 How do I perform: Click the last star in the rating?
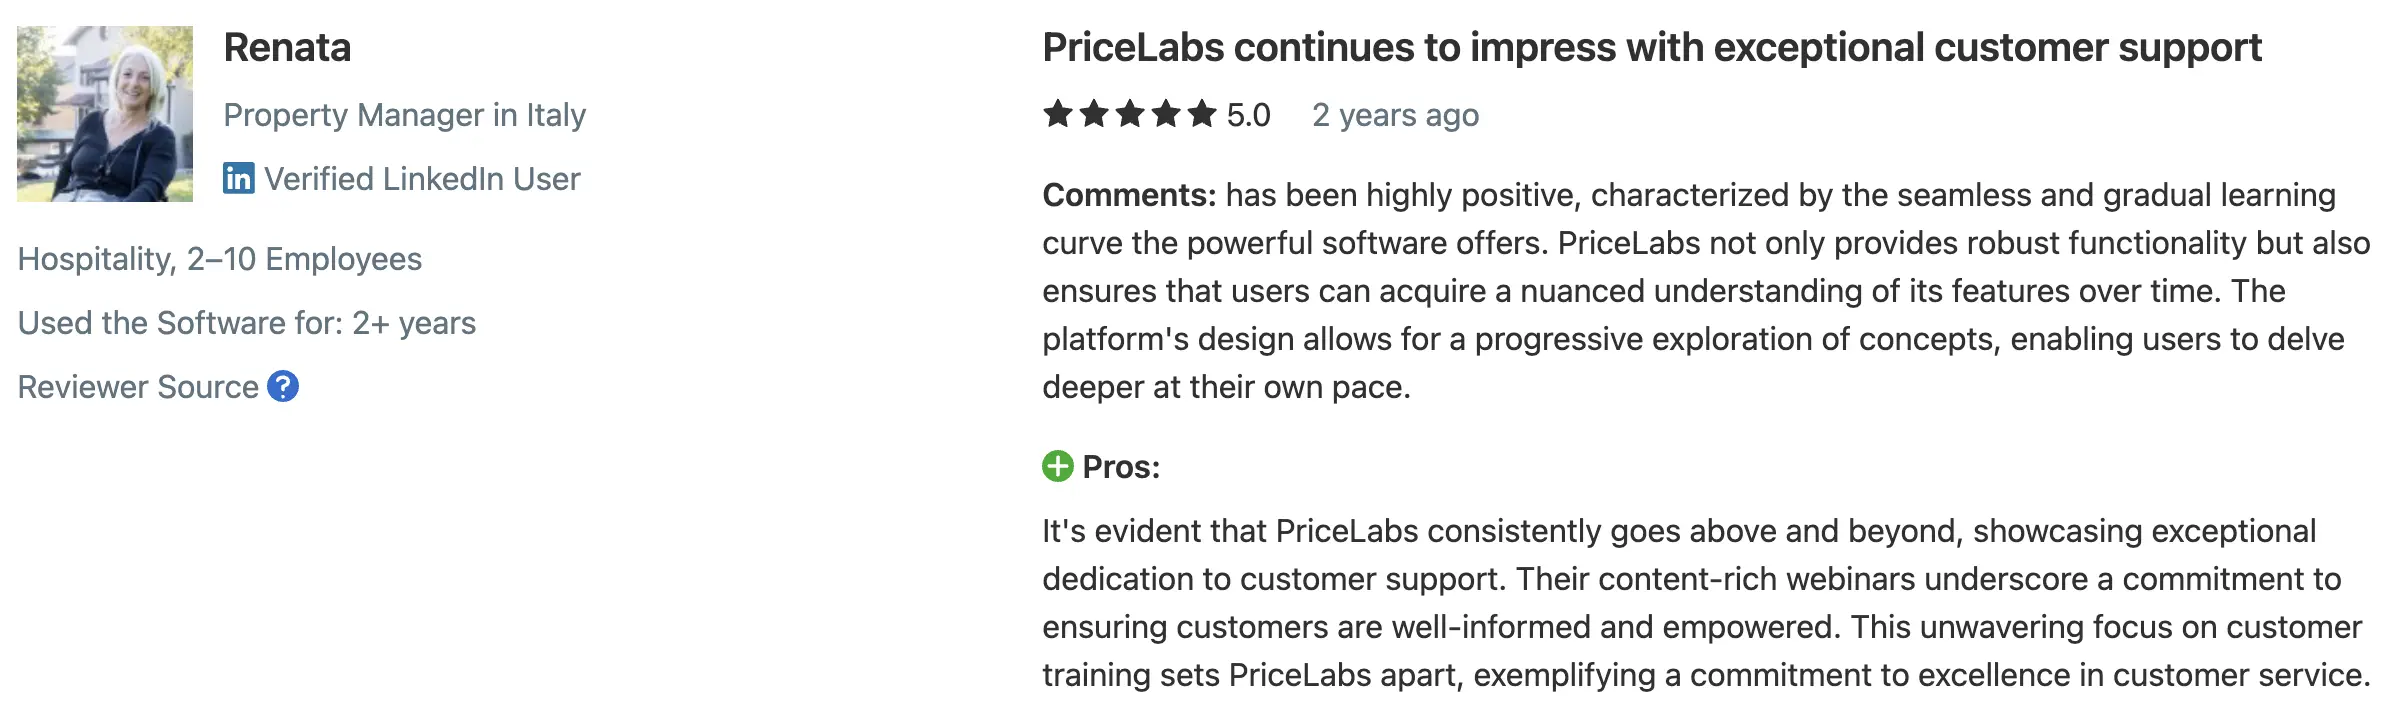[x=1202, y=115]
